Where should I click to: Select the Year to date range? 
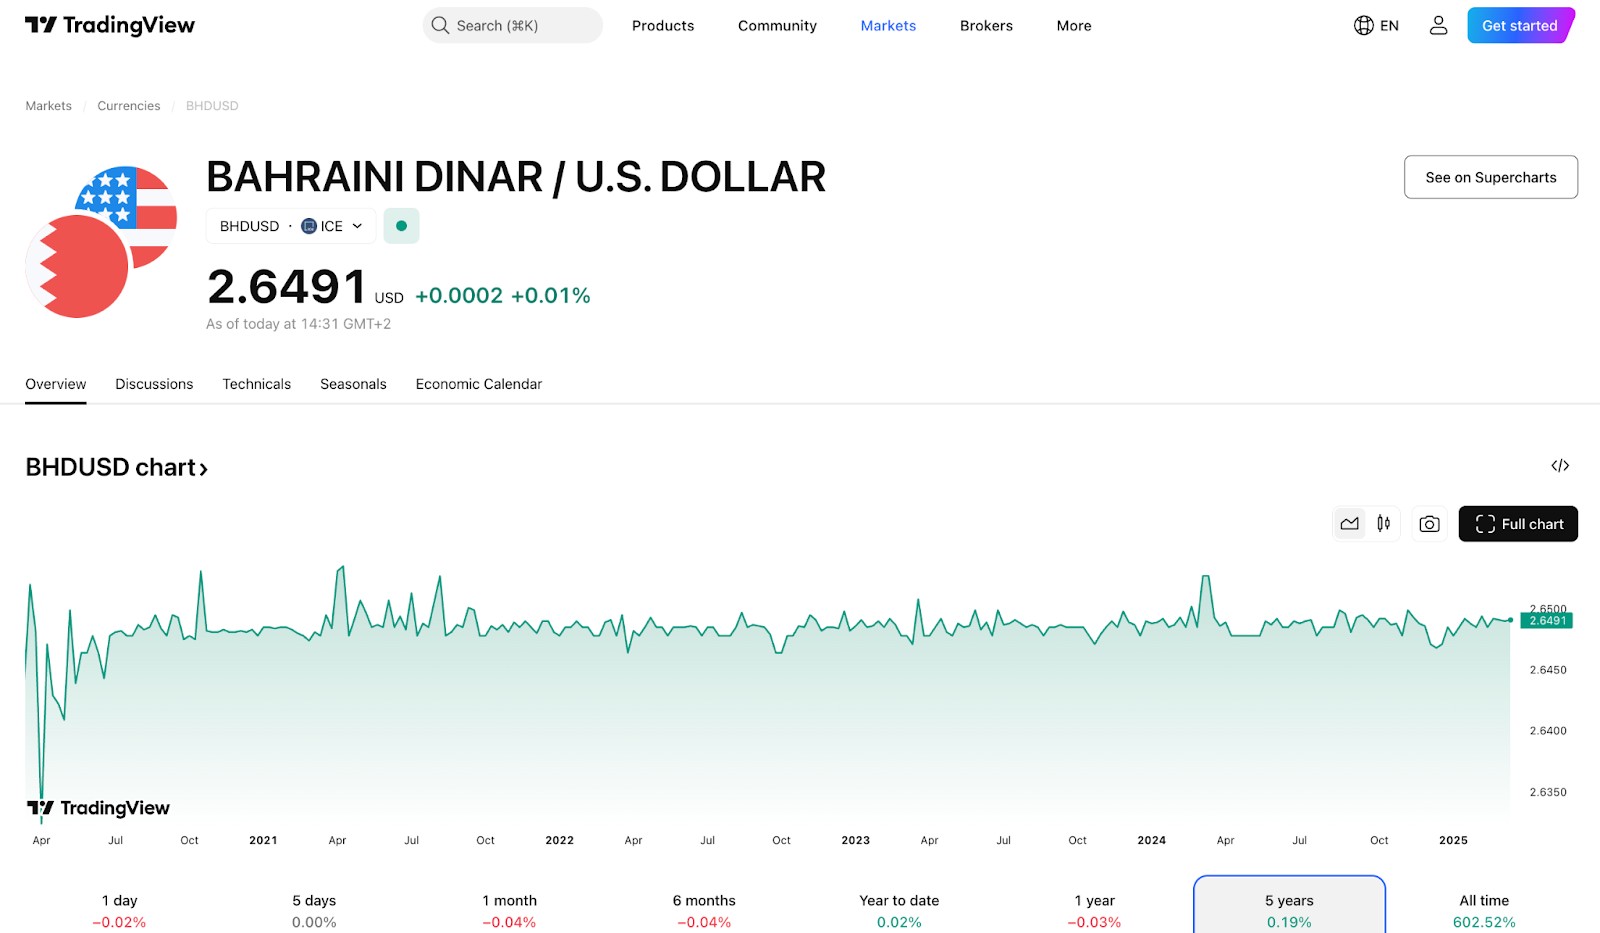(899, 911)
